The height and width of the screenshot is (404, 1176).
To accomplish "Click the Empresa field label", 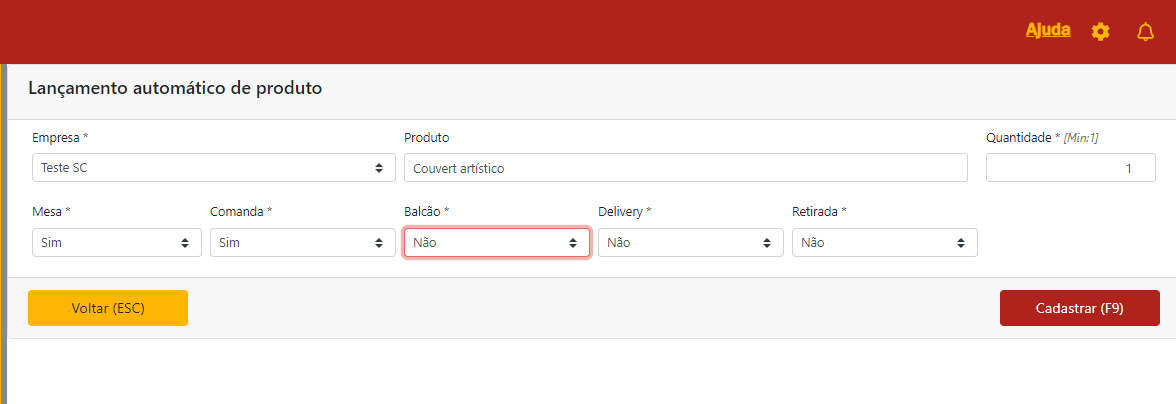I will [59, 137].
